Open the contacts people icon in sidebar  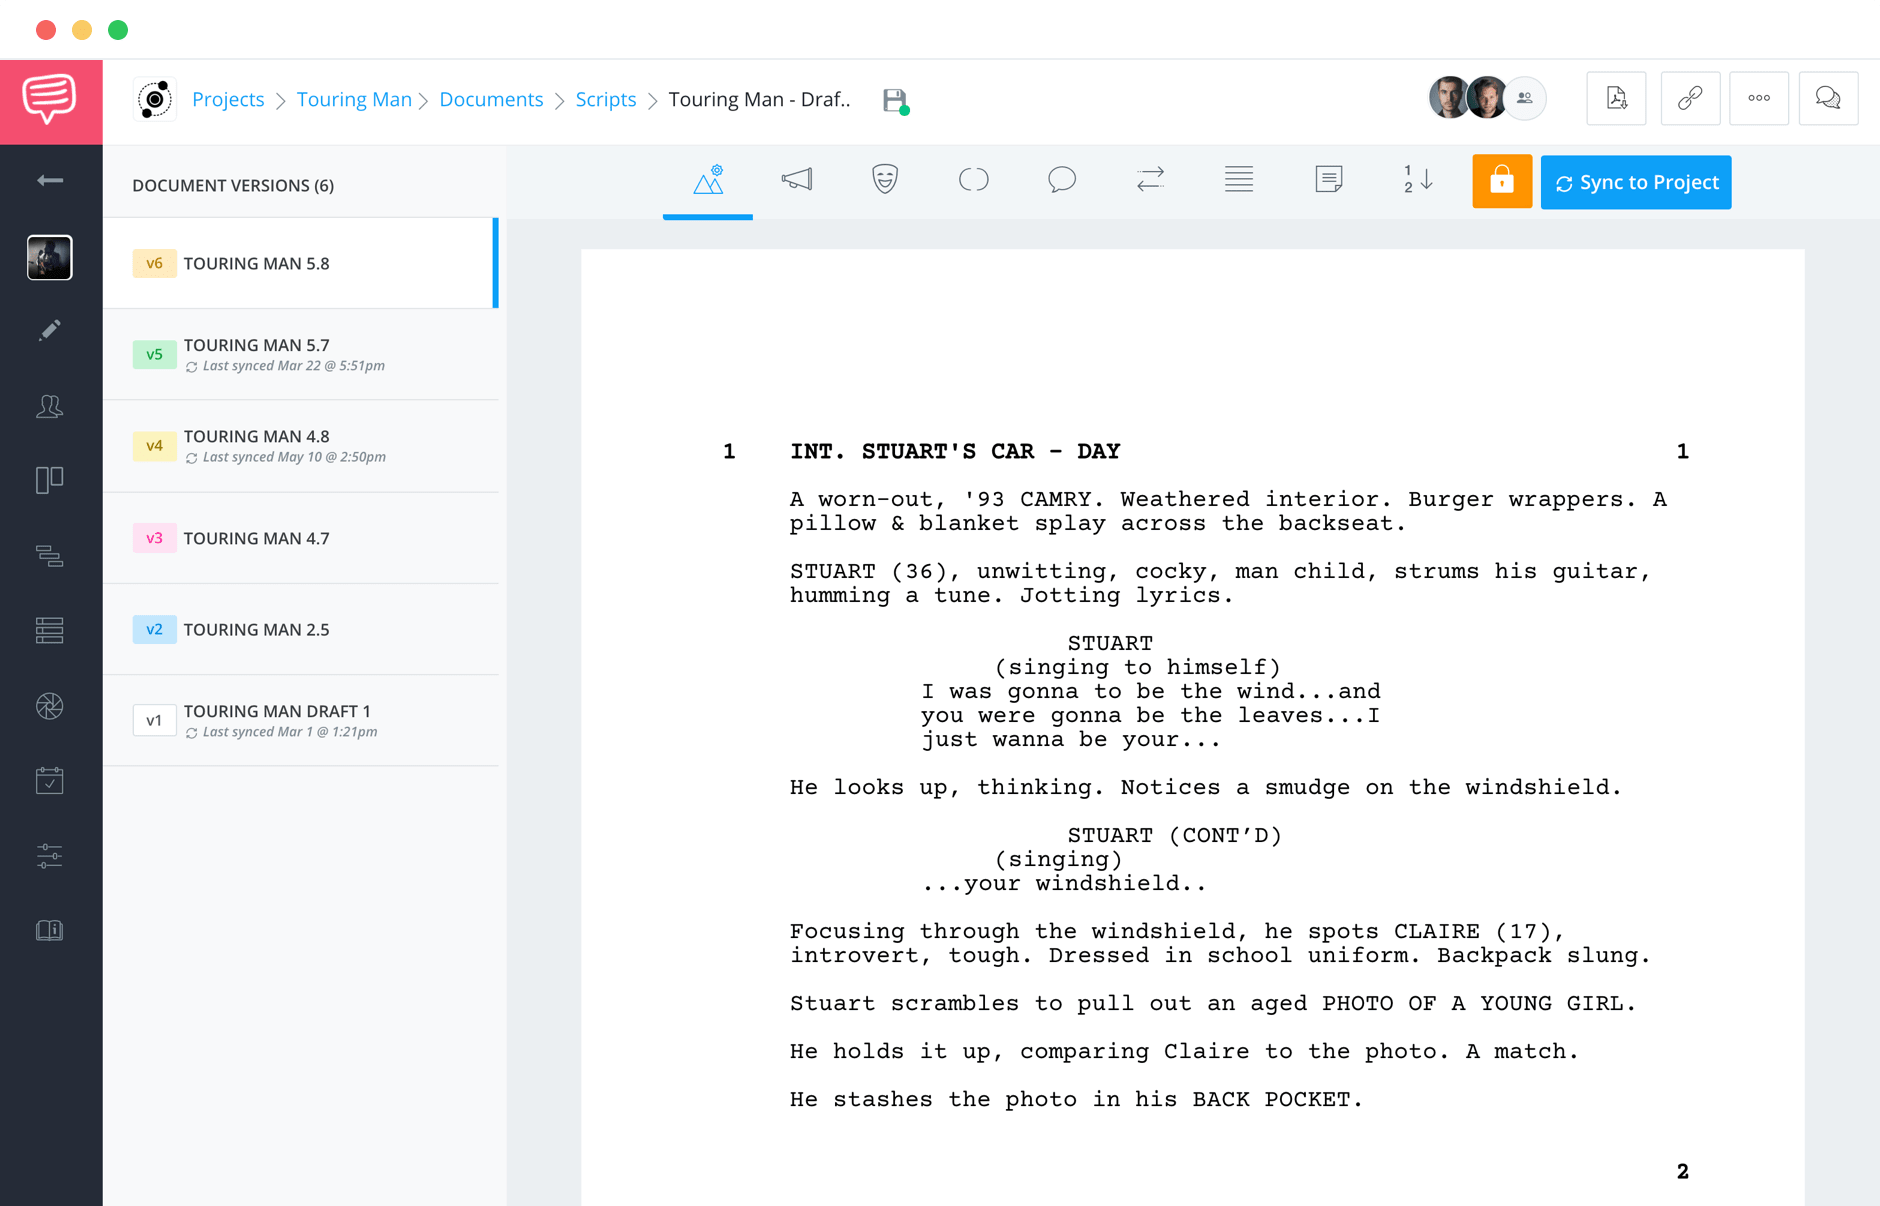coord(50,406)
